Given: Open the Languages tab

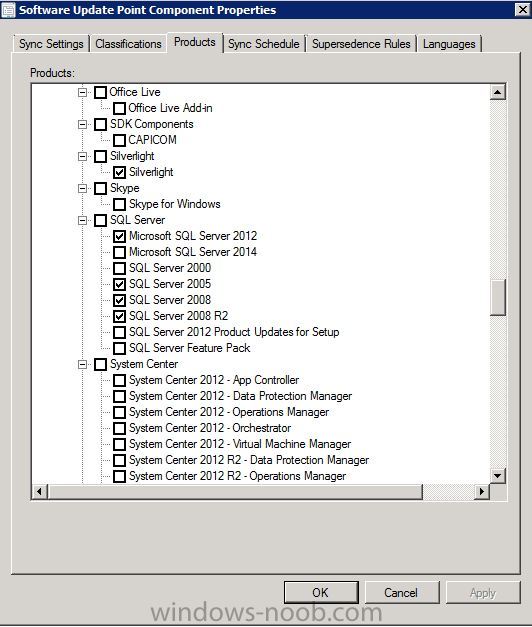Looking at the screenshot, I should tap(449, 44).
